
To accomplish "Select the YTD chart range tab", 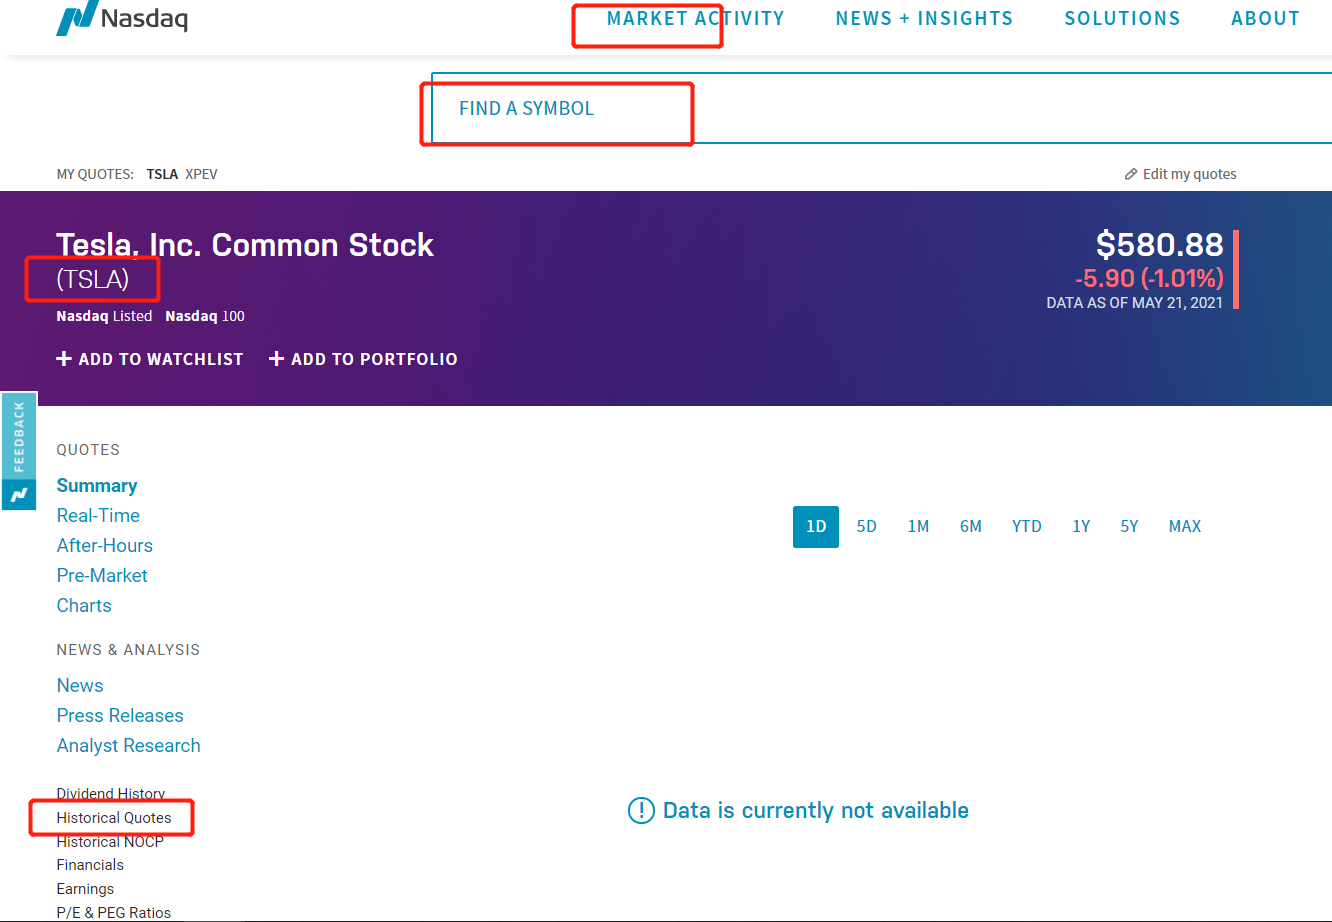I will click(1027, 527).
